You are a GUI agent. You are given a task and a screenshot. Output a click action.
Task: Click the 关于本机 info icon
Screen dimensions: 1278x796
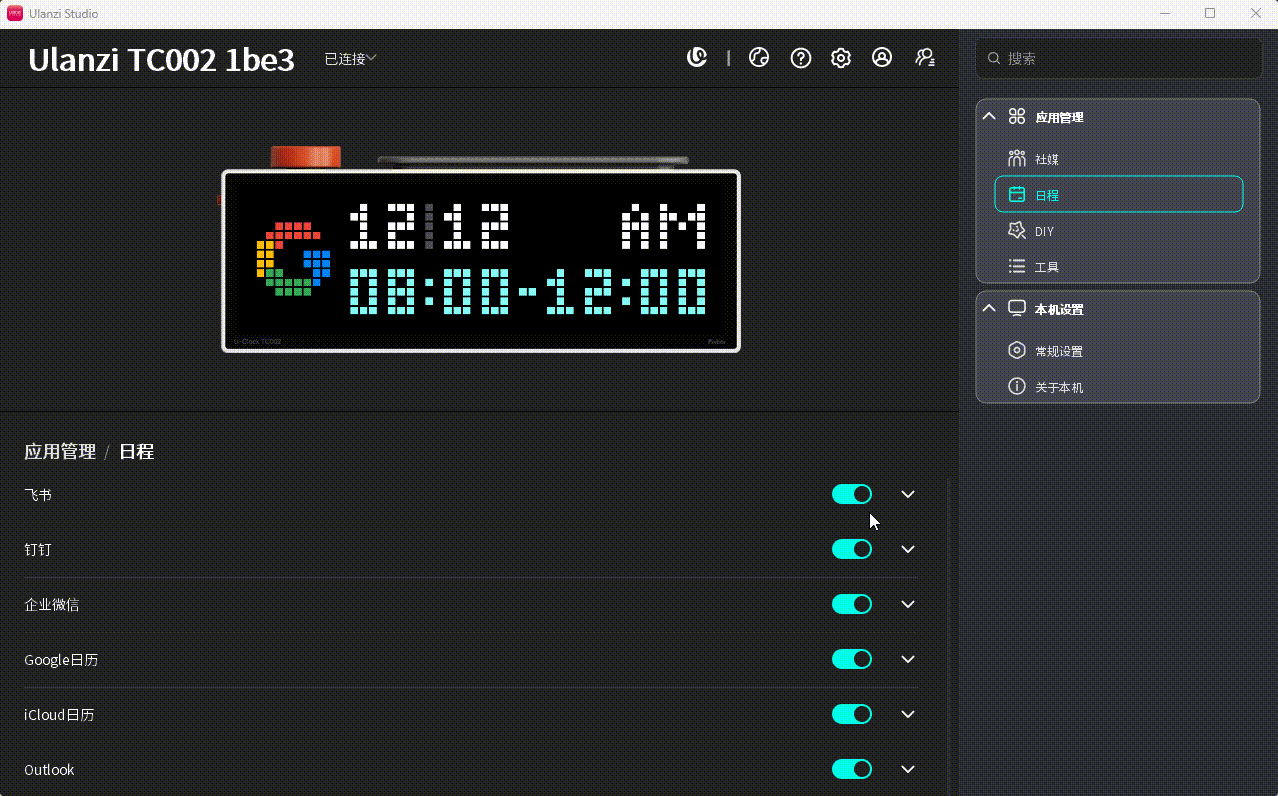coord(1017,387)
